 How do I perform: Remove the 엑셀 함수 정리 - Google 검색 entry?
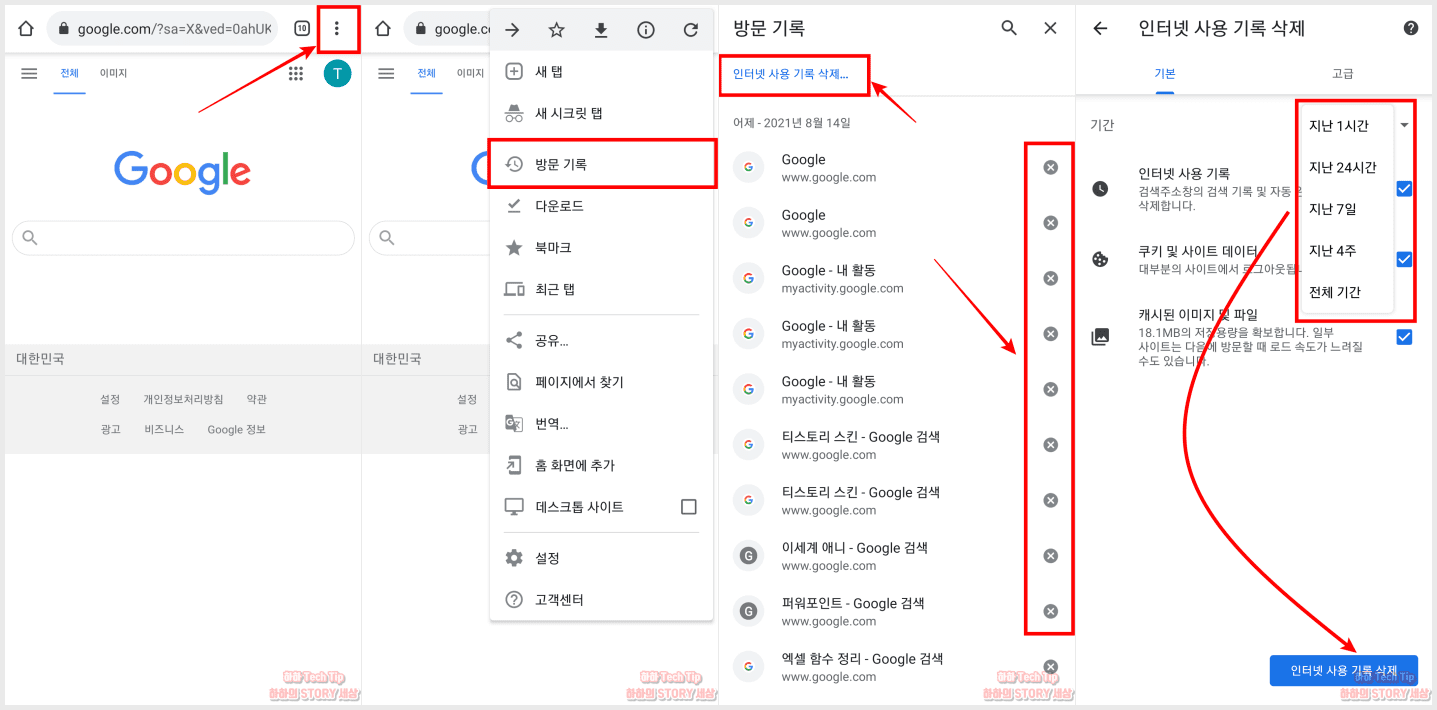[1050, 667]
